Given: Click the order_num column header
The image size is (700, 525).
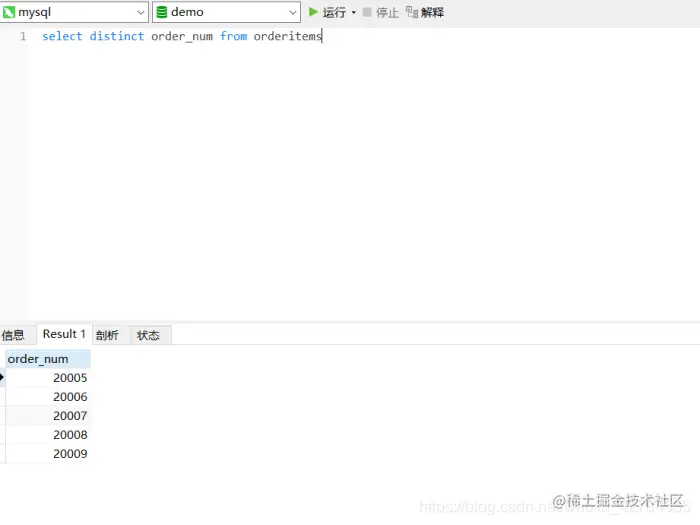Looking at the screenshot, I should 48,359.
